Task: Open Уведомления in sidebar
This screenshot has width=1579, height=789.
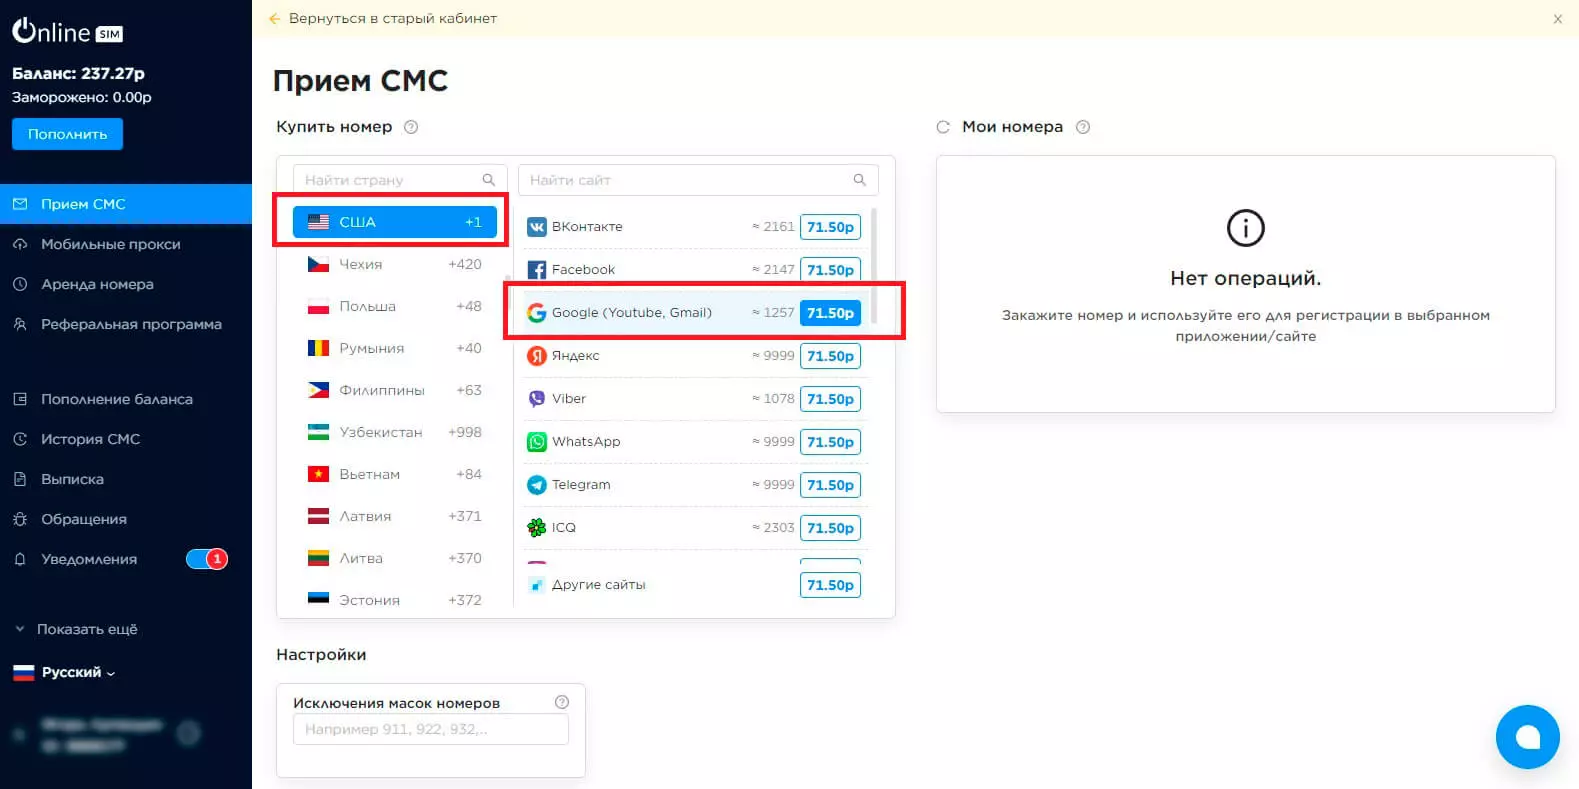Action: [x=89, y=559]
